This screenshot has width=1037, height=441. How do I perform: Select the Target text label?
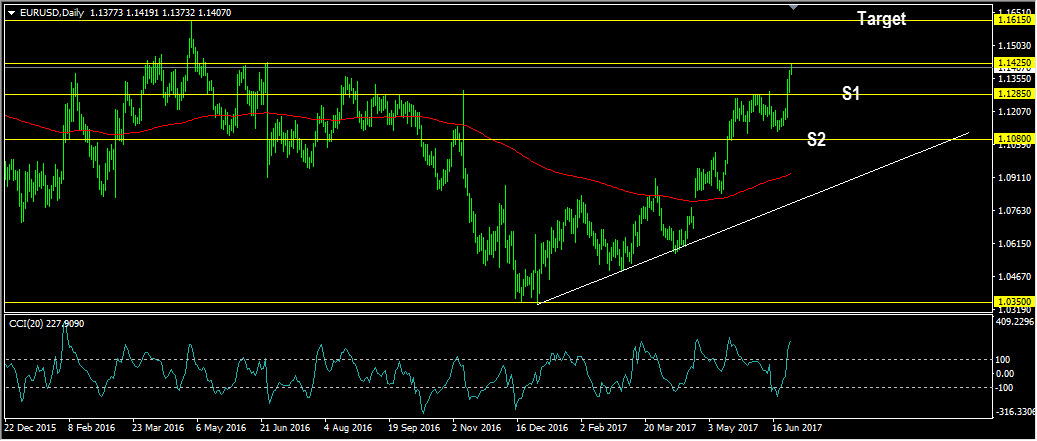[882, 19]
